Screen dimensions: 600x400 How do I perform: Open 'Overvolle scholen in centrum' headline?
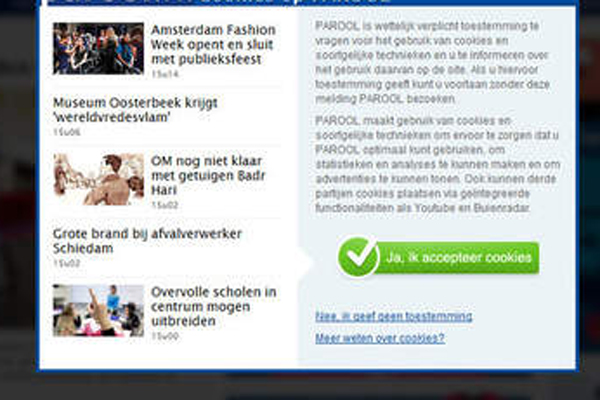click(x=213, y=308)
